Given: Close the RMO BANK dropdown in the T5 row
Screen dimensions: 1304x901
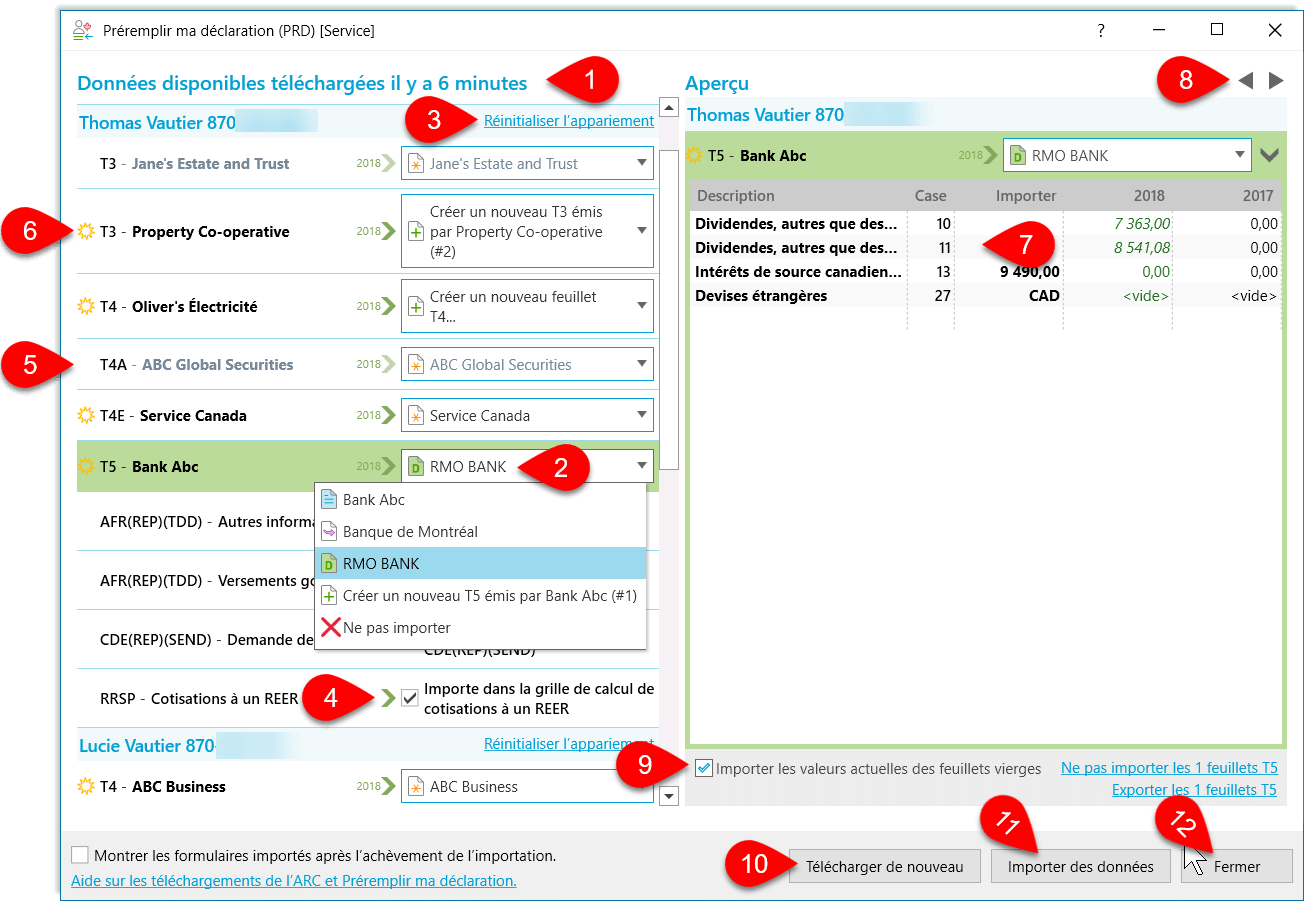Looking at the screenshot, I should coord(641,466).
